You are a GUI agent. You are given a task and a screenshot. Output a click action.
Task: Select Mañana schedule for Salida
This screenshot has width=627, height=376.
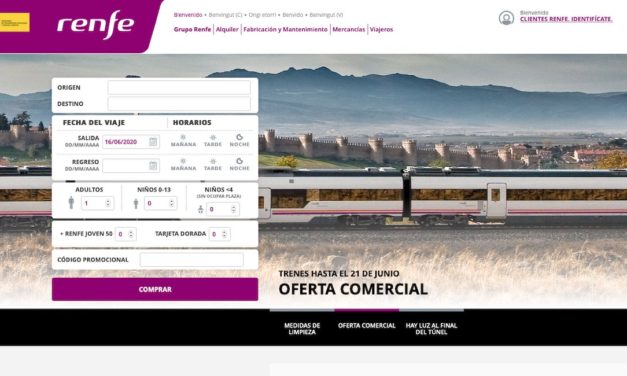click(x=183, y=141)
